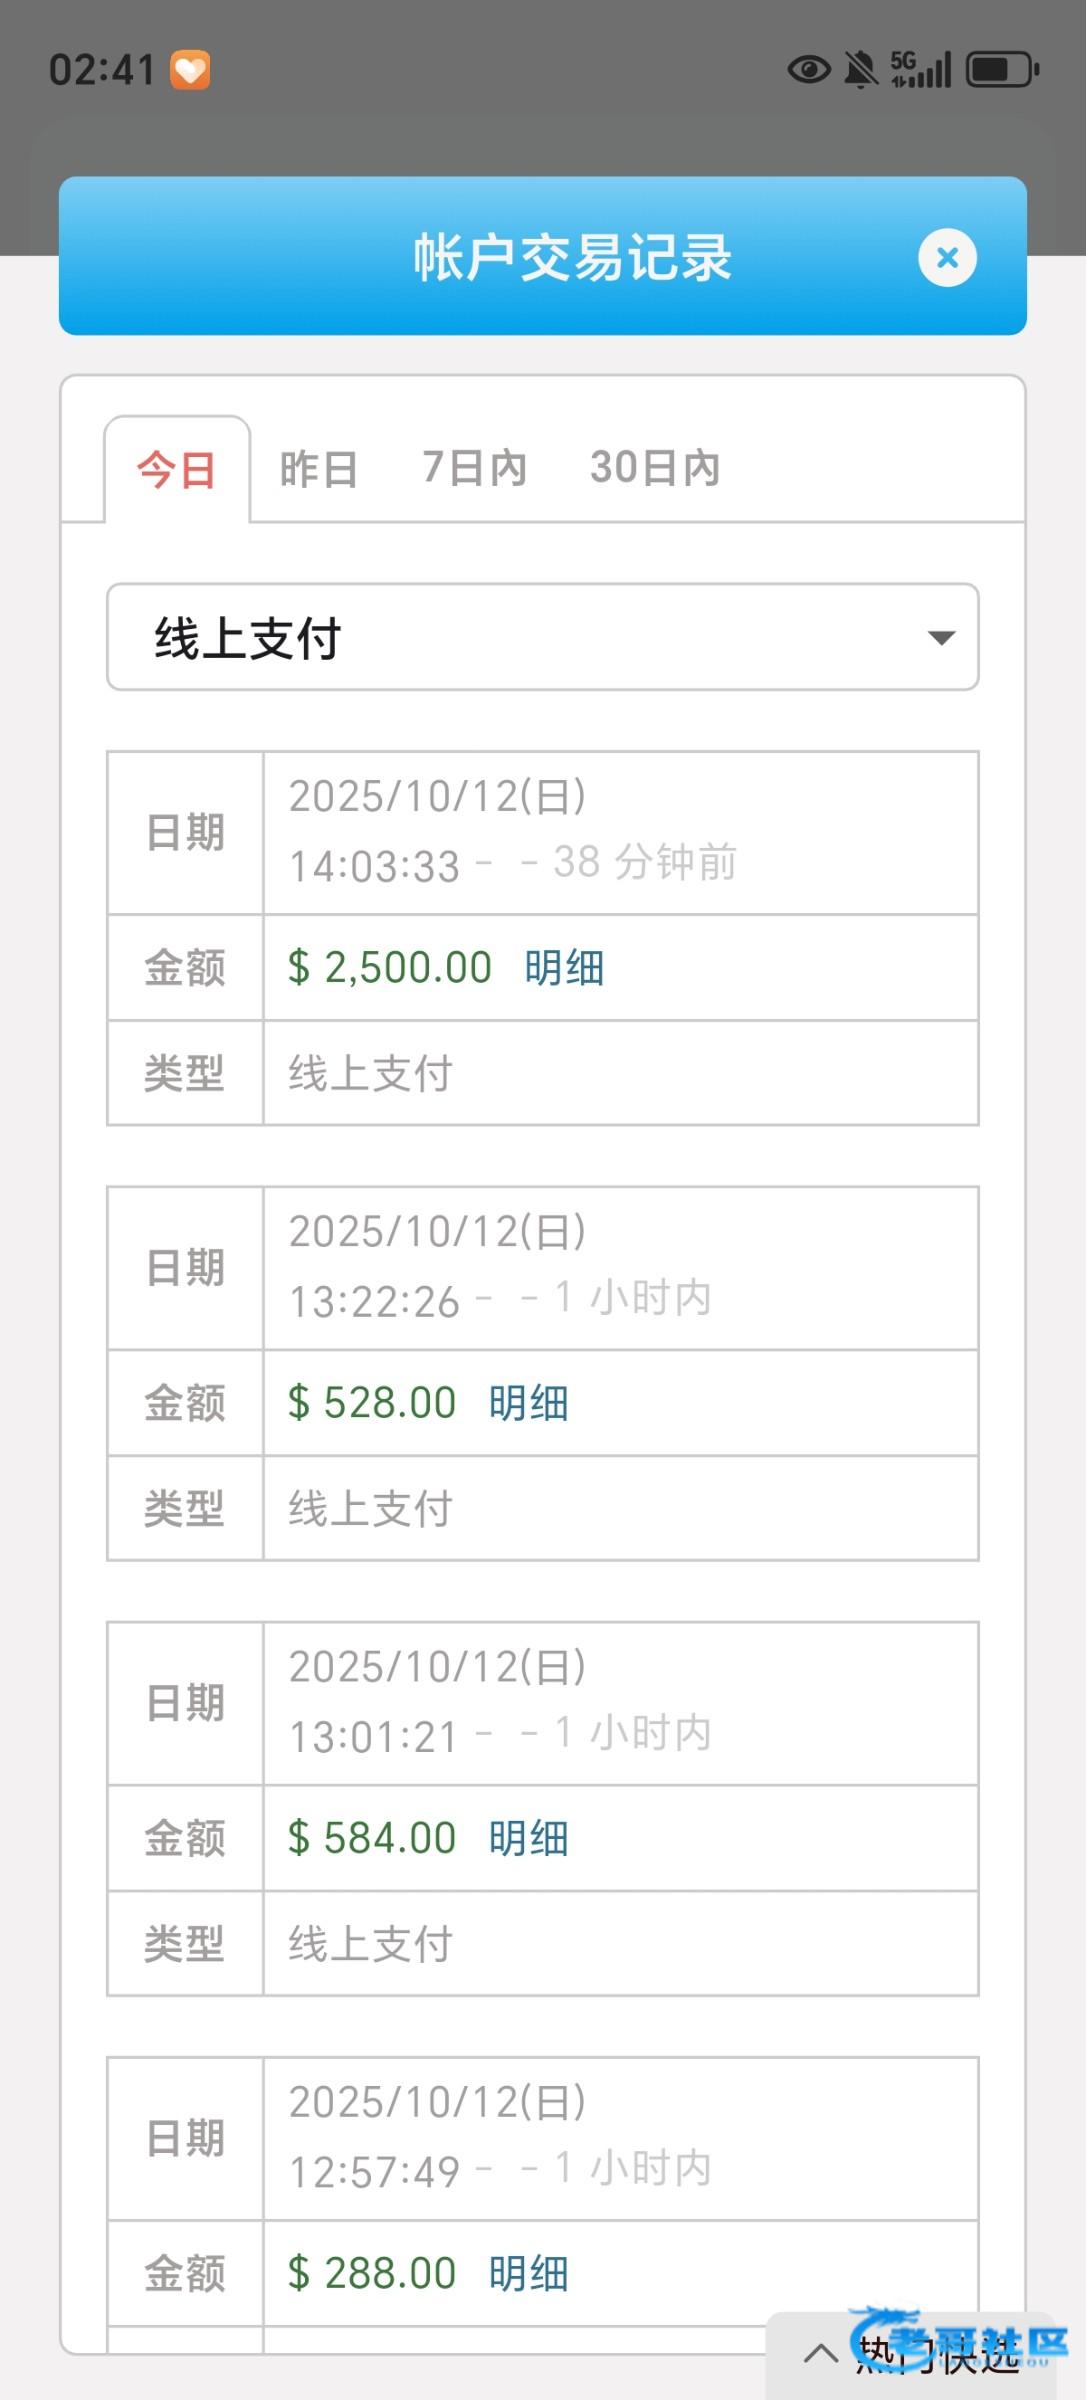Tap the battery indicator icon
Image resolution: width=1086 pixels, height=2400 pixels.
click(x=1001, y=70)
